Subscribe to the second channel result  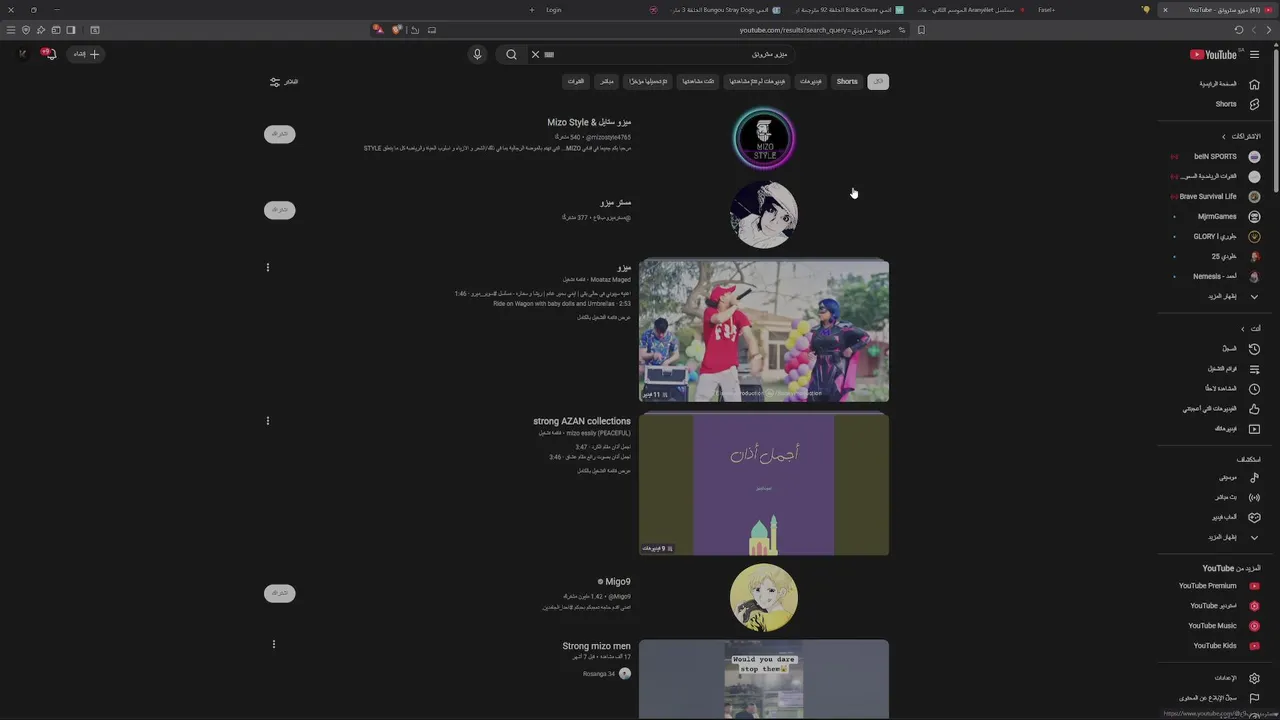(279, 210)
